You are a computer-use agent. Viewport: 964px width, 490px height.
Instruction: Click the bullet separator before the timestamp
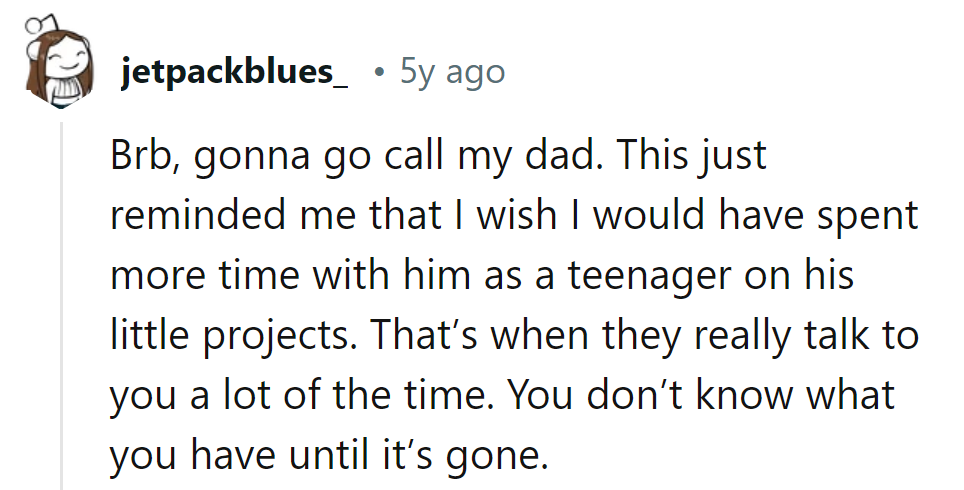pos(376,73)
